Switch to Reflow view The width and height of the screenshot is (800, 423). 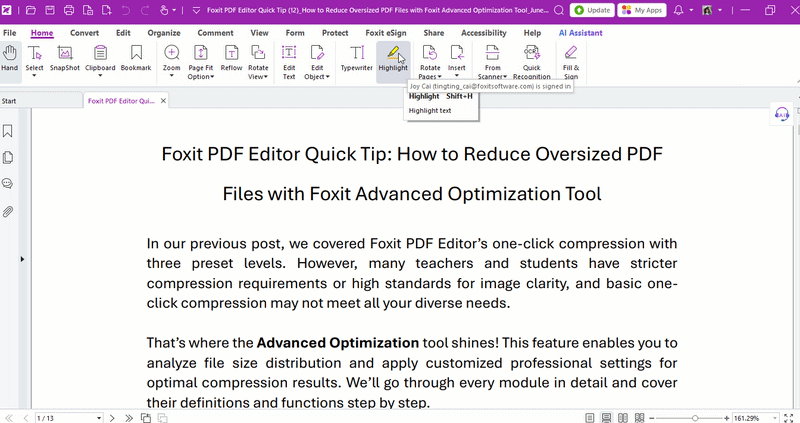[x=231, y=58]
